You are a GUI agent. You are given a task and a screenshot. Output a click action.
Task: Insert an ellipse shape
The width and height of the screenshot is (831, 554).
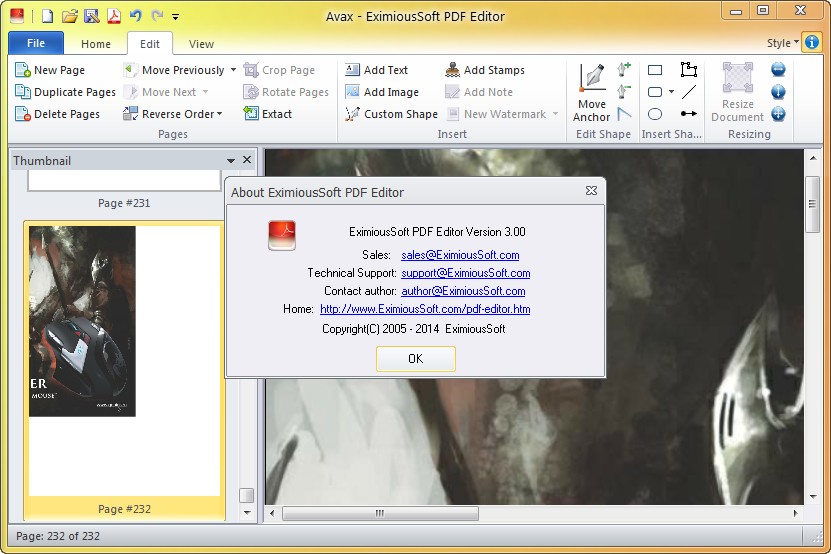655,113
